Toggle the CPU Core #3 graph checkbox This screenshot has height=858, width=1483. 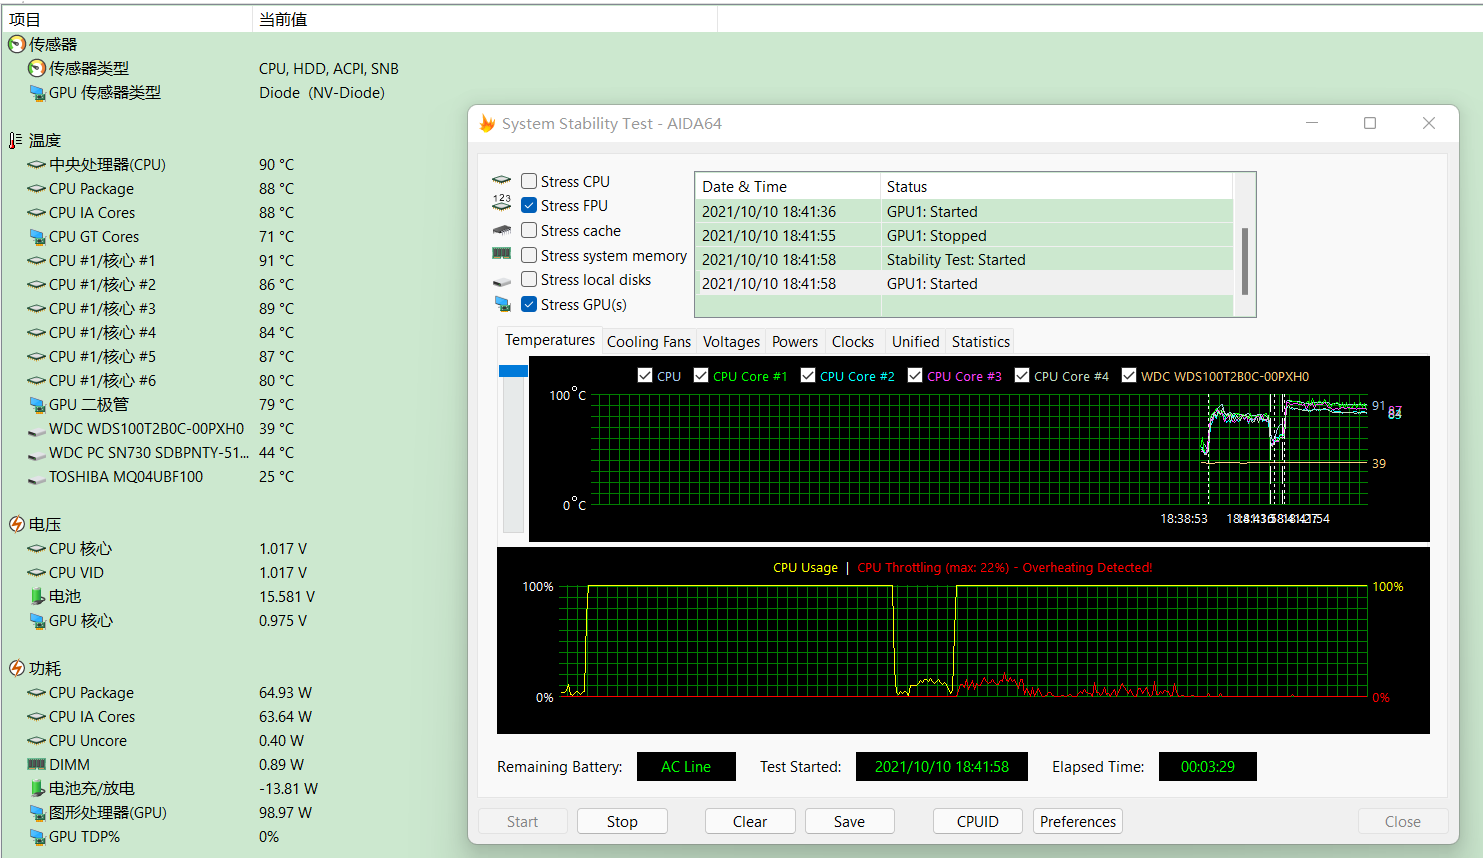(x=915, y=375)
